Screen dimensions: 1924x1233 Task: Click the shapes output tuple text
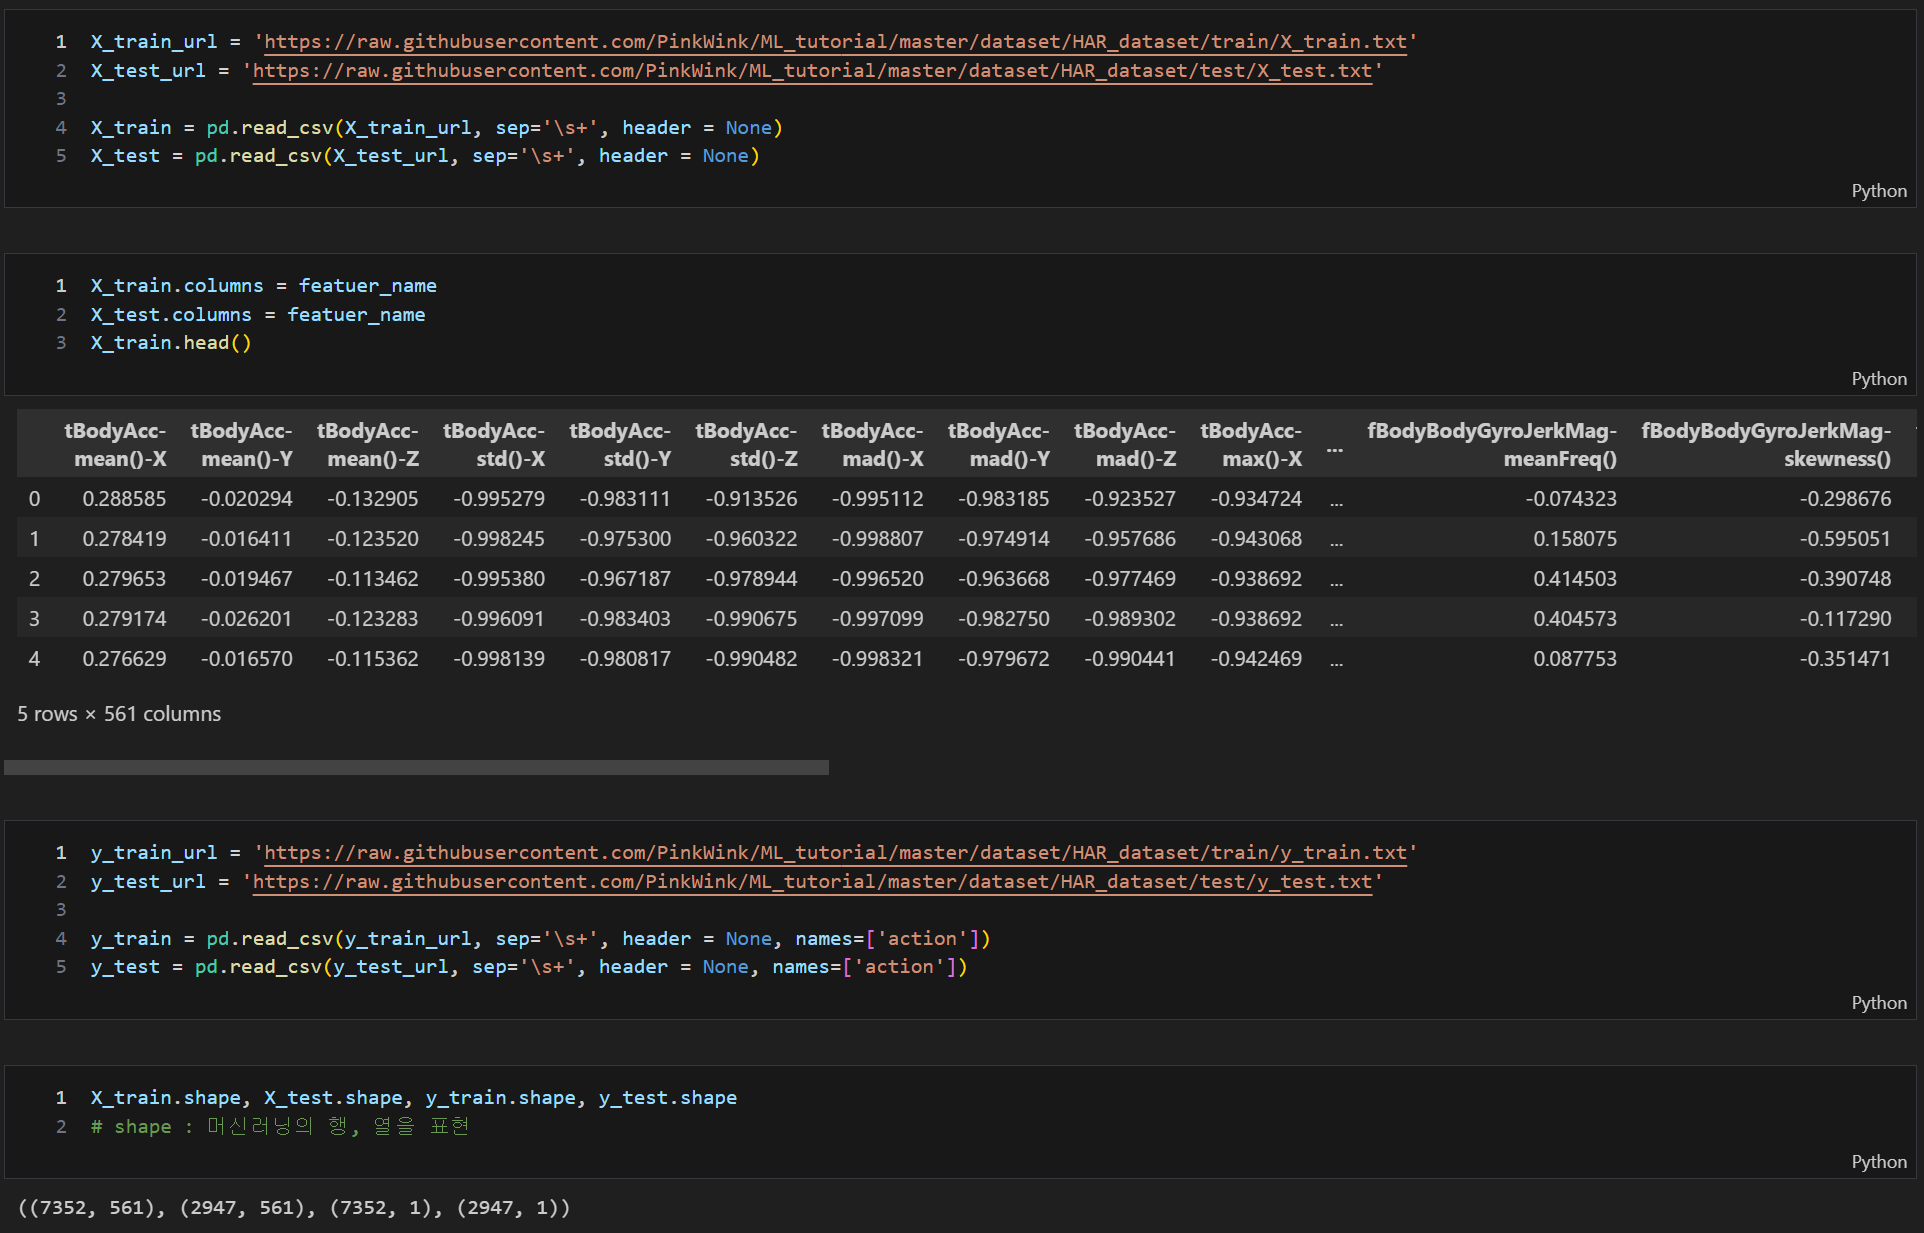click(x=294, y=1208)
